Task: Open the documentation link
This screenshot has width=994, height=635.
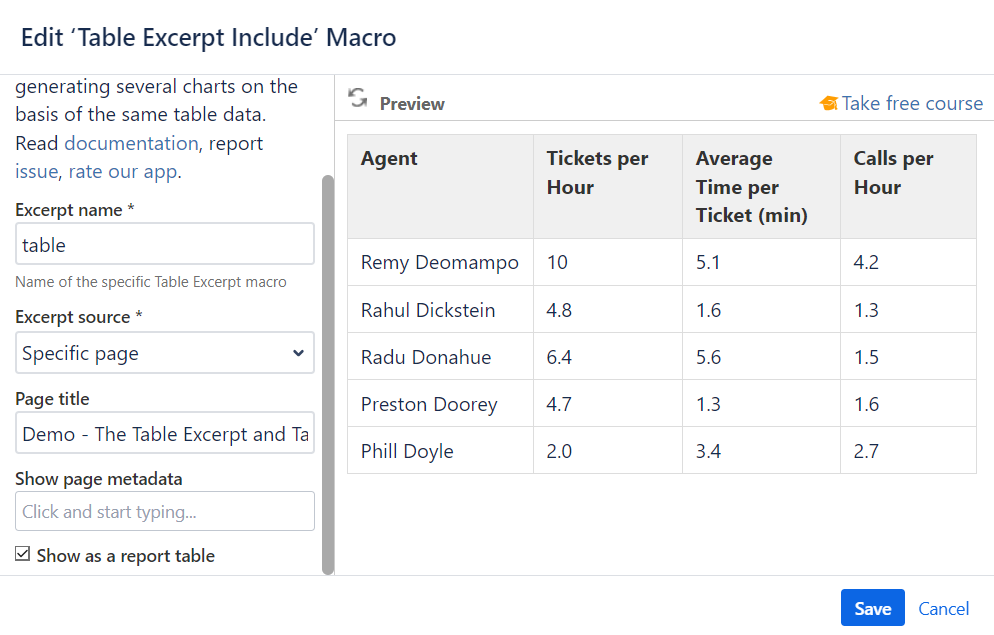Action: click(131, 143)
